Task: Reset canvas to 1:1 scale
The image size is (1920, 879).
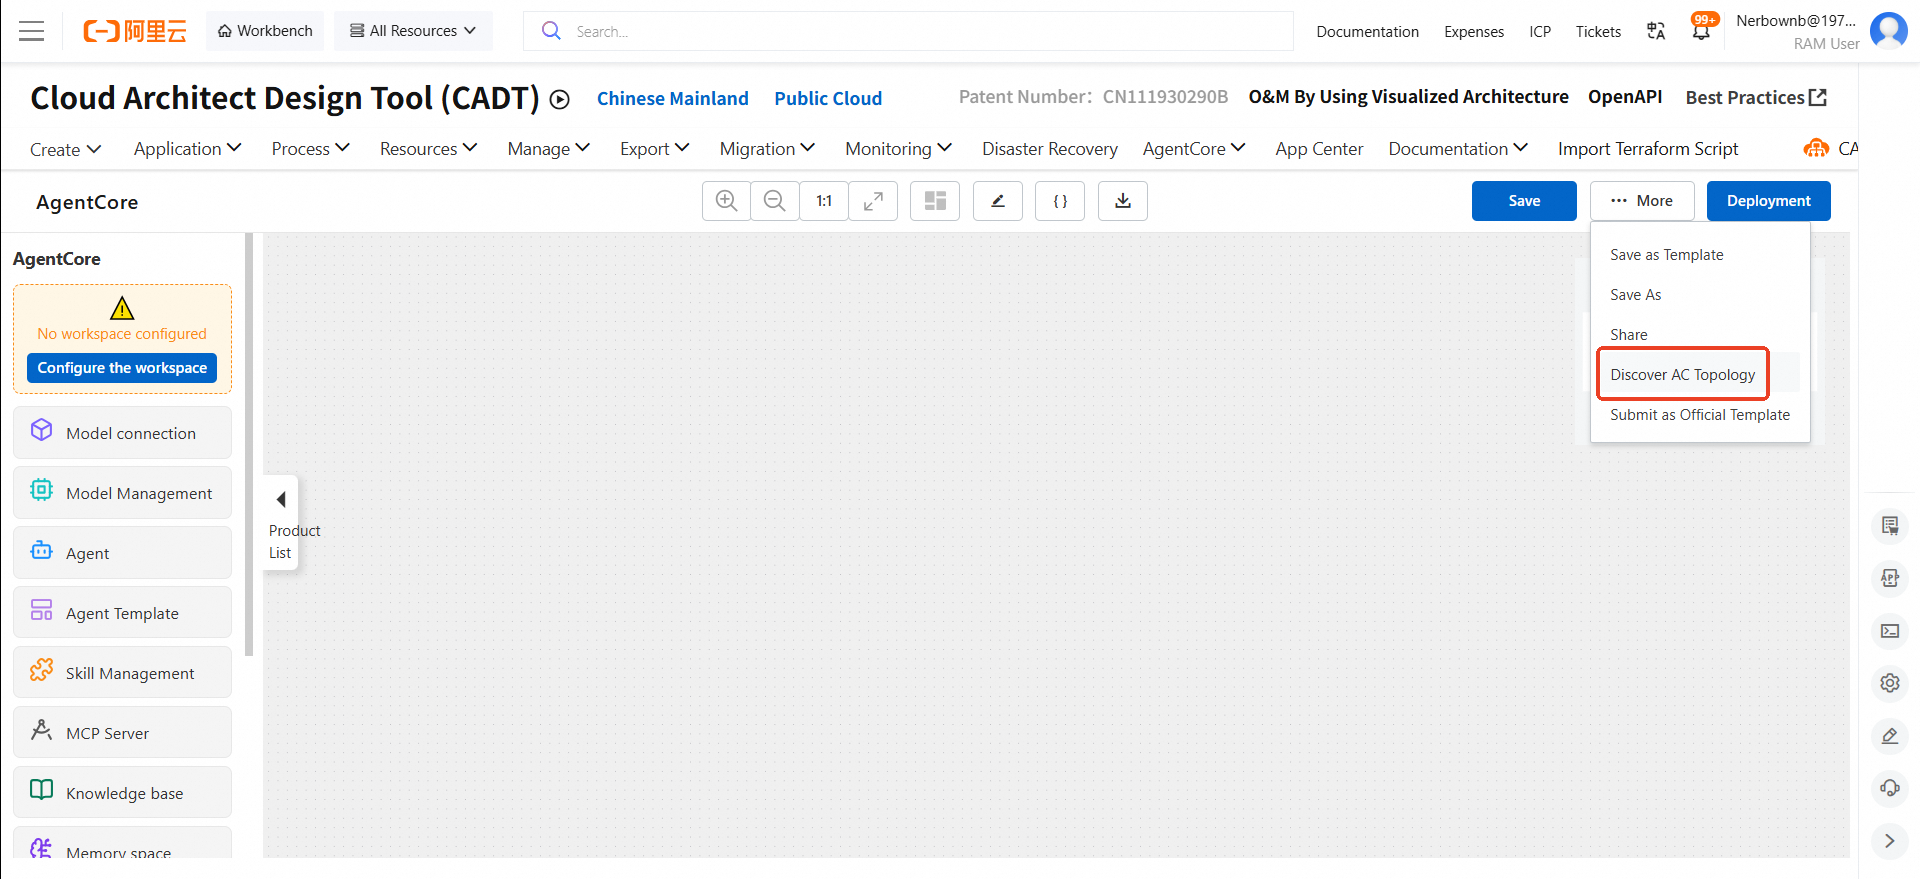Action: (x=824, y=201)
